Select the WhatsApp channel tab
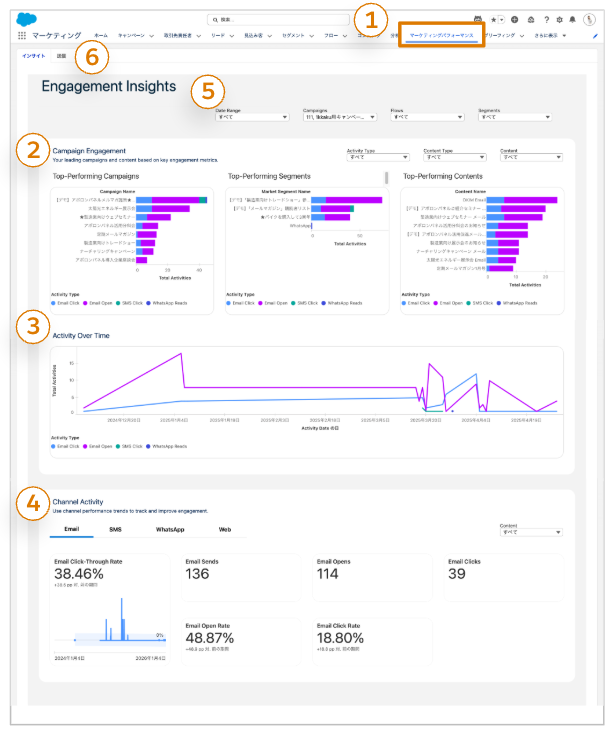 coord(170,530)
